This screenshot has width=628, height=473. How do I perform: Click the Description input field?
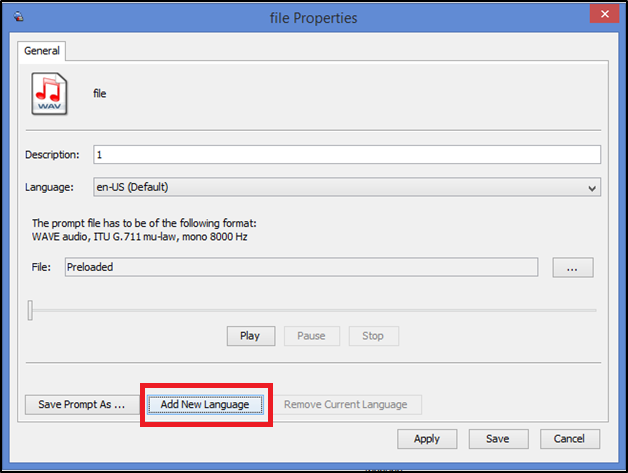click(347, 155)
